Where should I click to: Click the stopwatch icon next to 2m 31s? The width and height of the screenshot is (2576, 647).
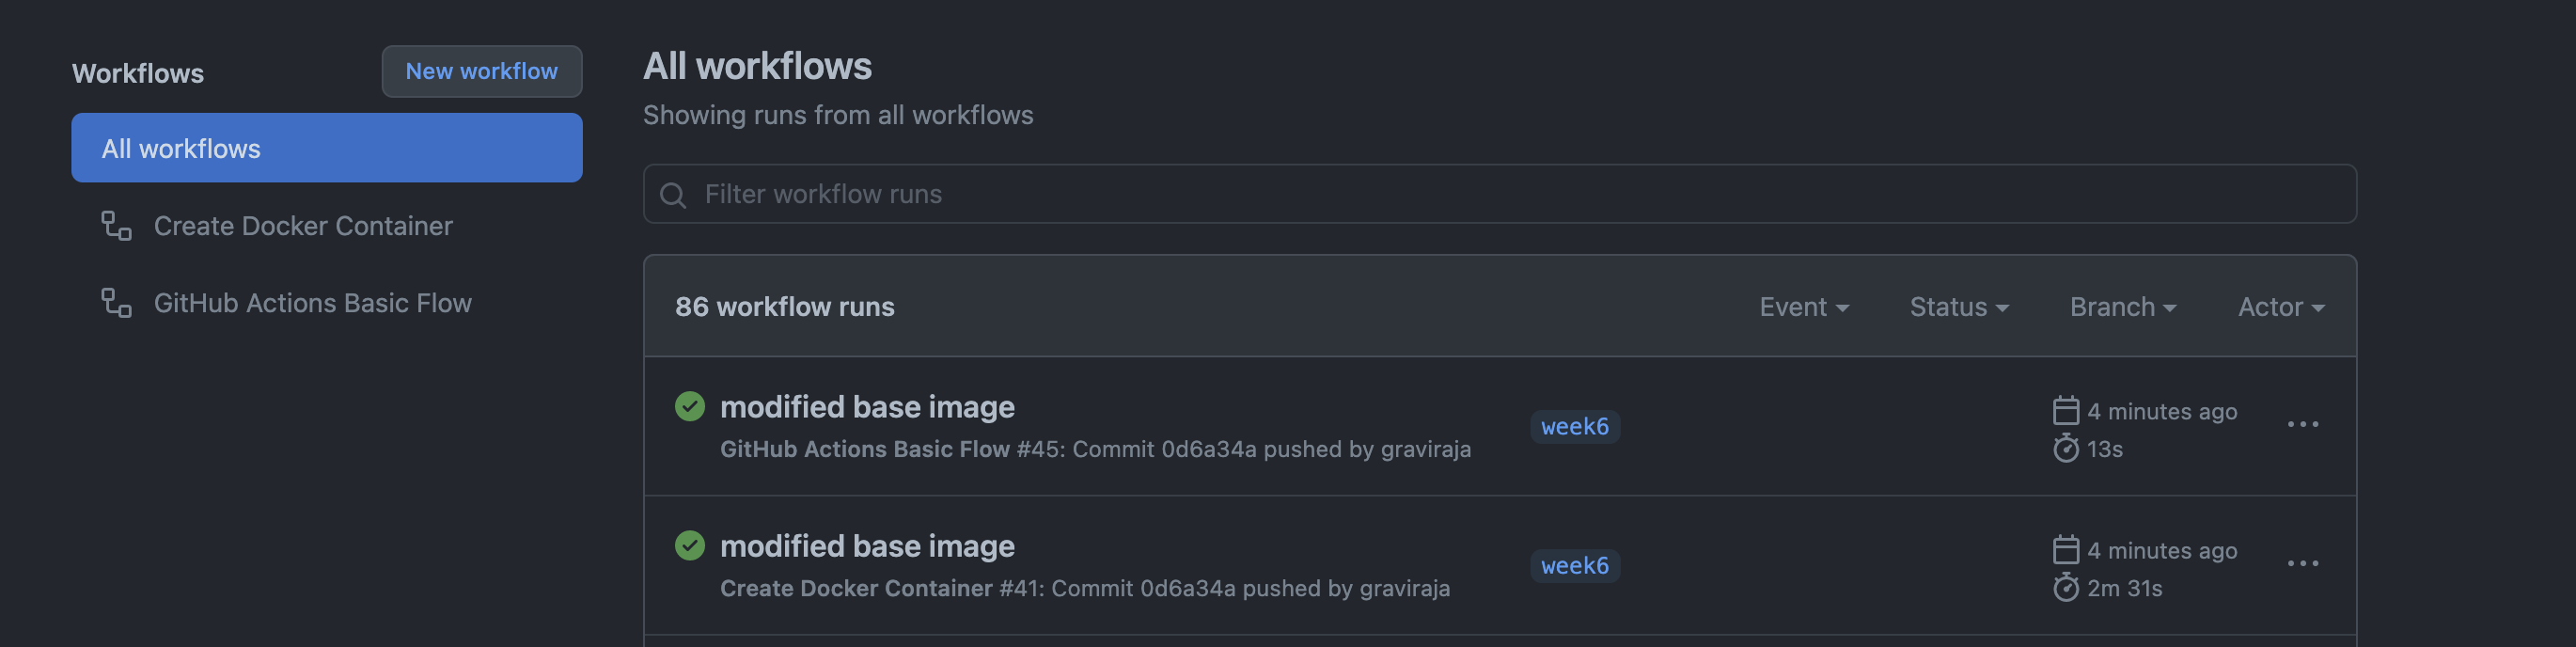pyautogui.click(x=2065, y=588)
